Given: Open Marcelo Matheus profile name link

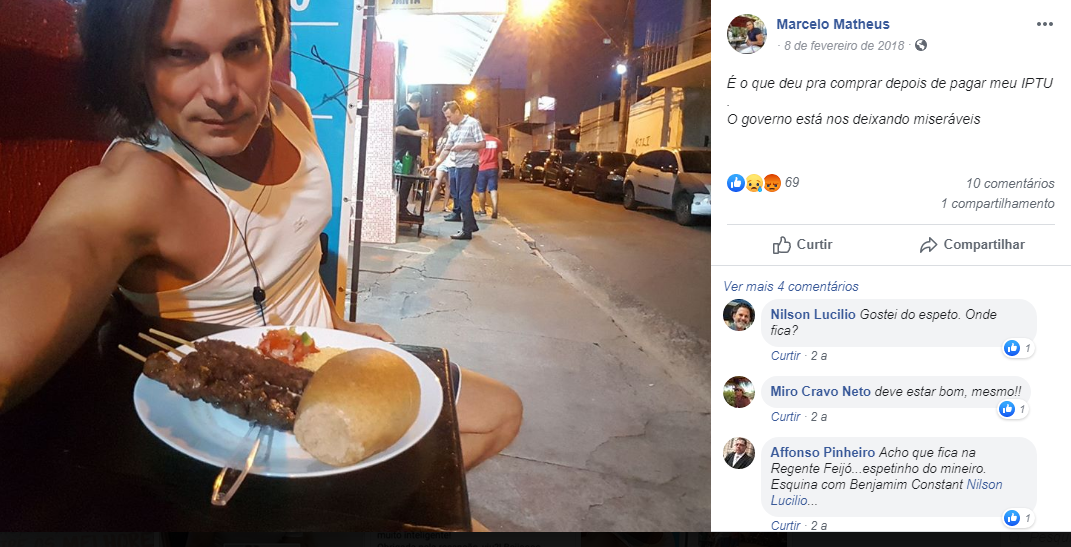Looking at the screenshot, I should pyautogui.click(x=833, y=24).
